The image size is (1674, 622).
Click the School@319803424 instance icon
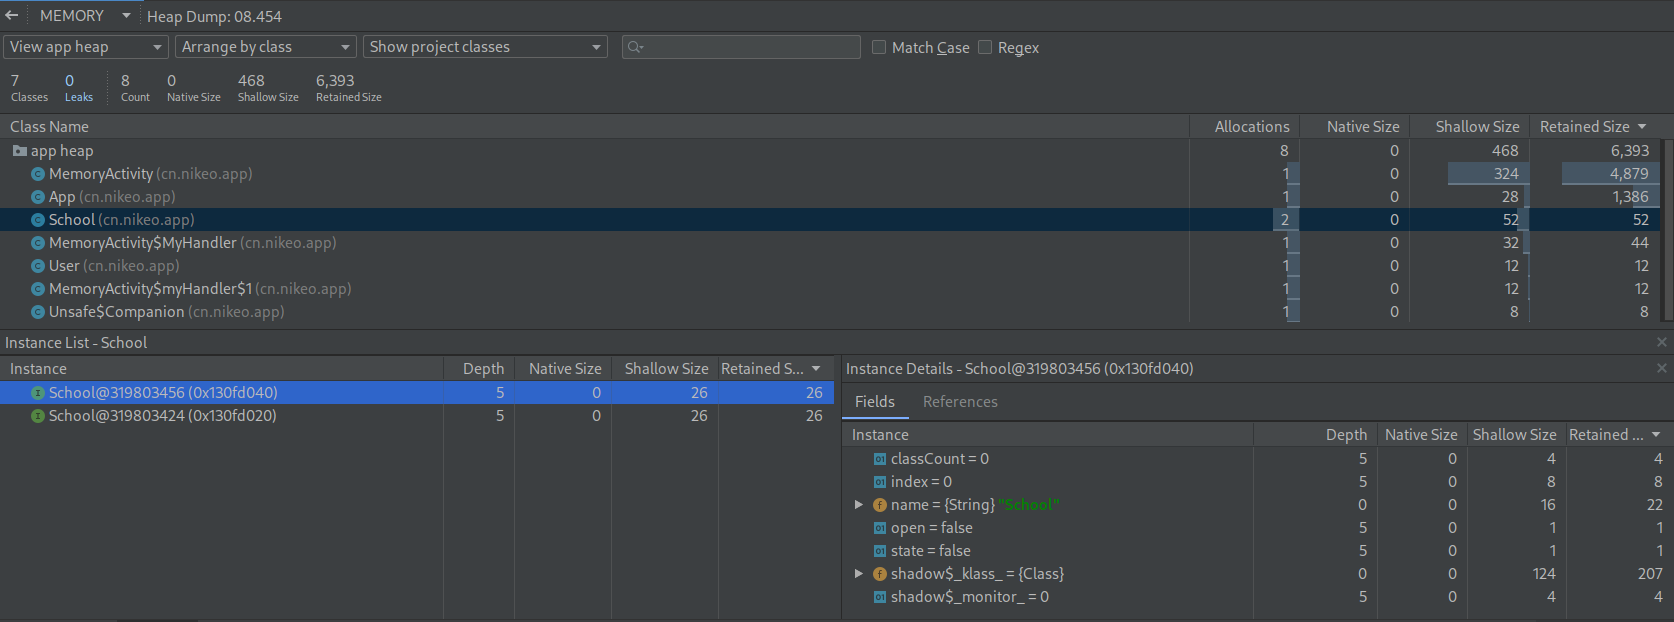click(x=38, y=416)
